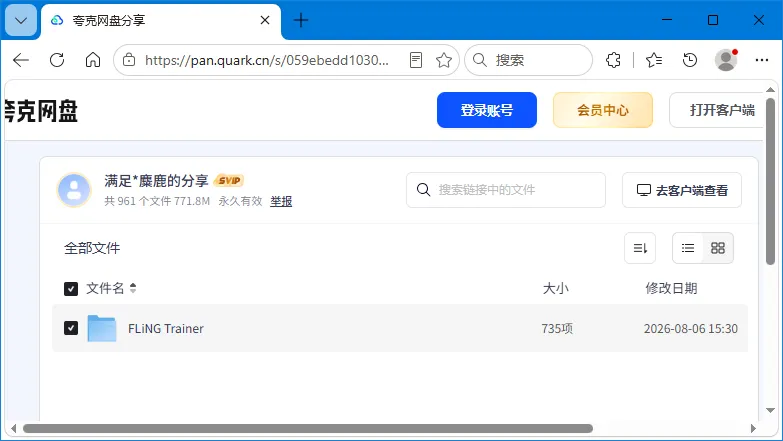Click the 大小 column header
This screenshot has width=783, height=441.
coord(555,288)
